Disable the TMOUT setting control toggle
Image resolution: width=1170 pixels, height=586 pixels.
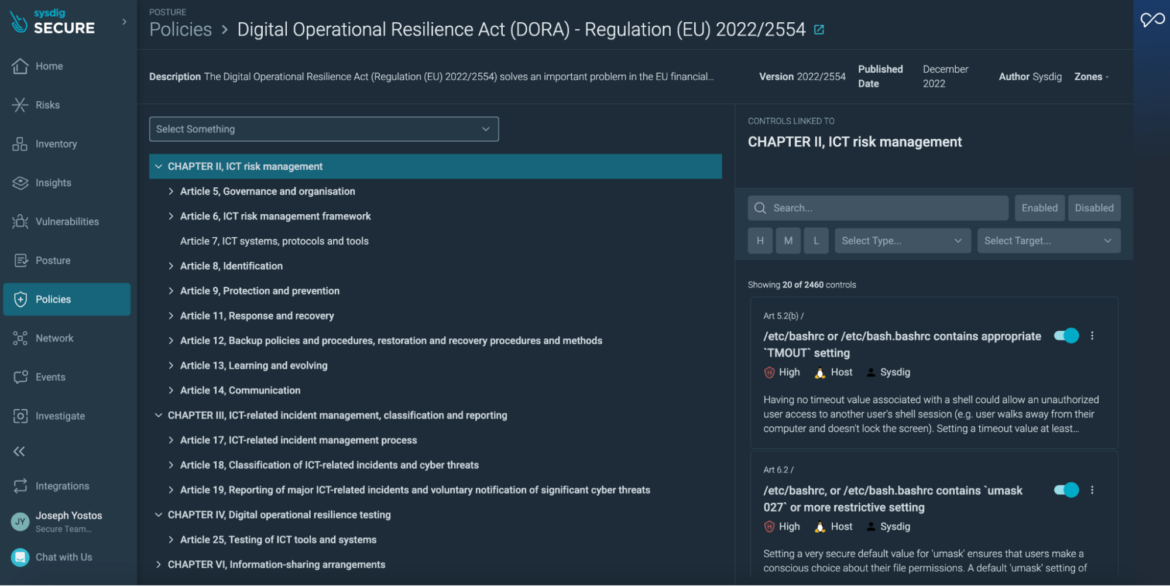pyautogui.click(x=1066, y=336)
